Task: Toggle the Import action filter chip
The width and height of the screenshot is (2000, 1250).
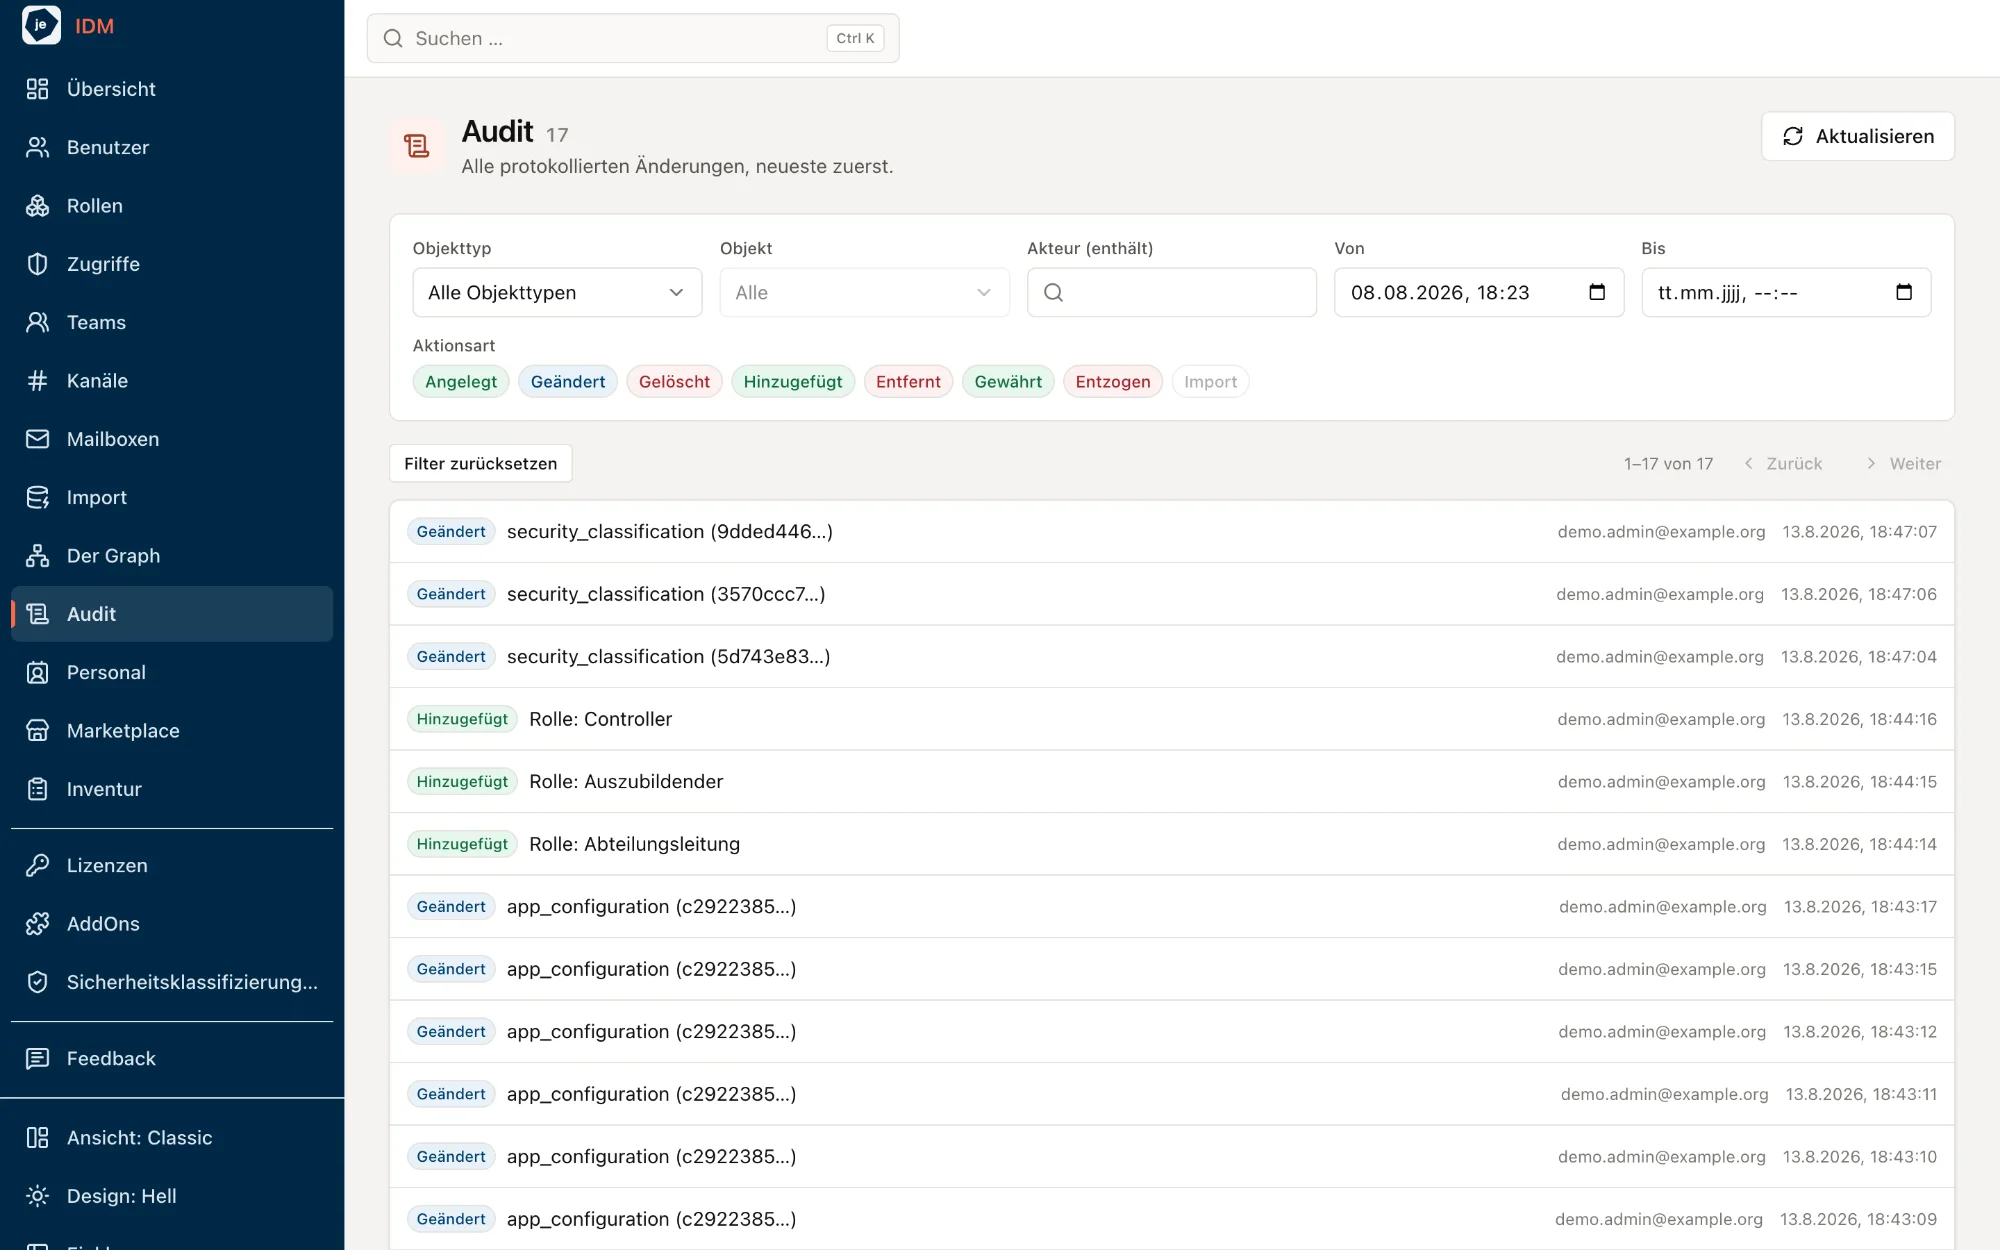Action: tap(1210, 381)
